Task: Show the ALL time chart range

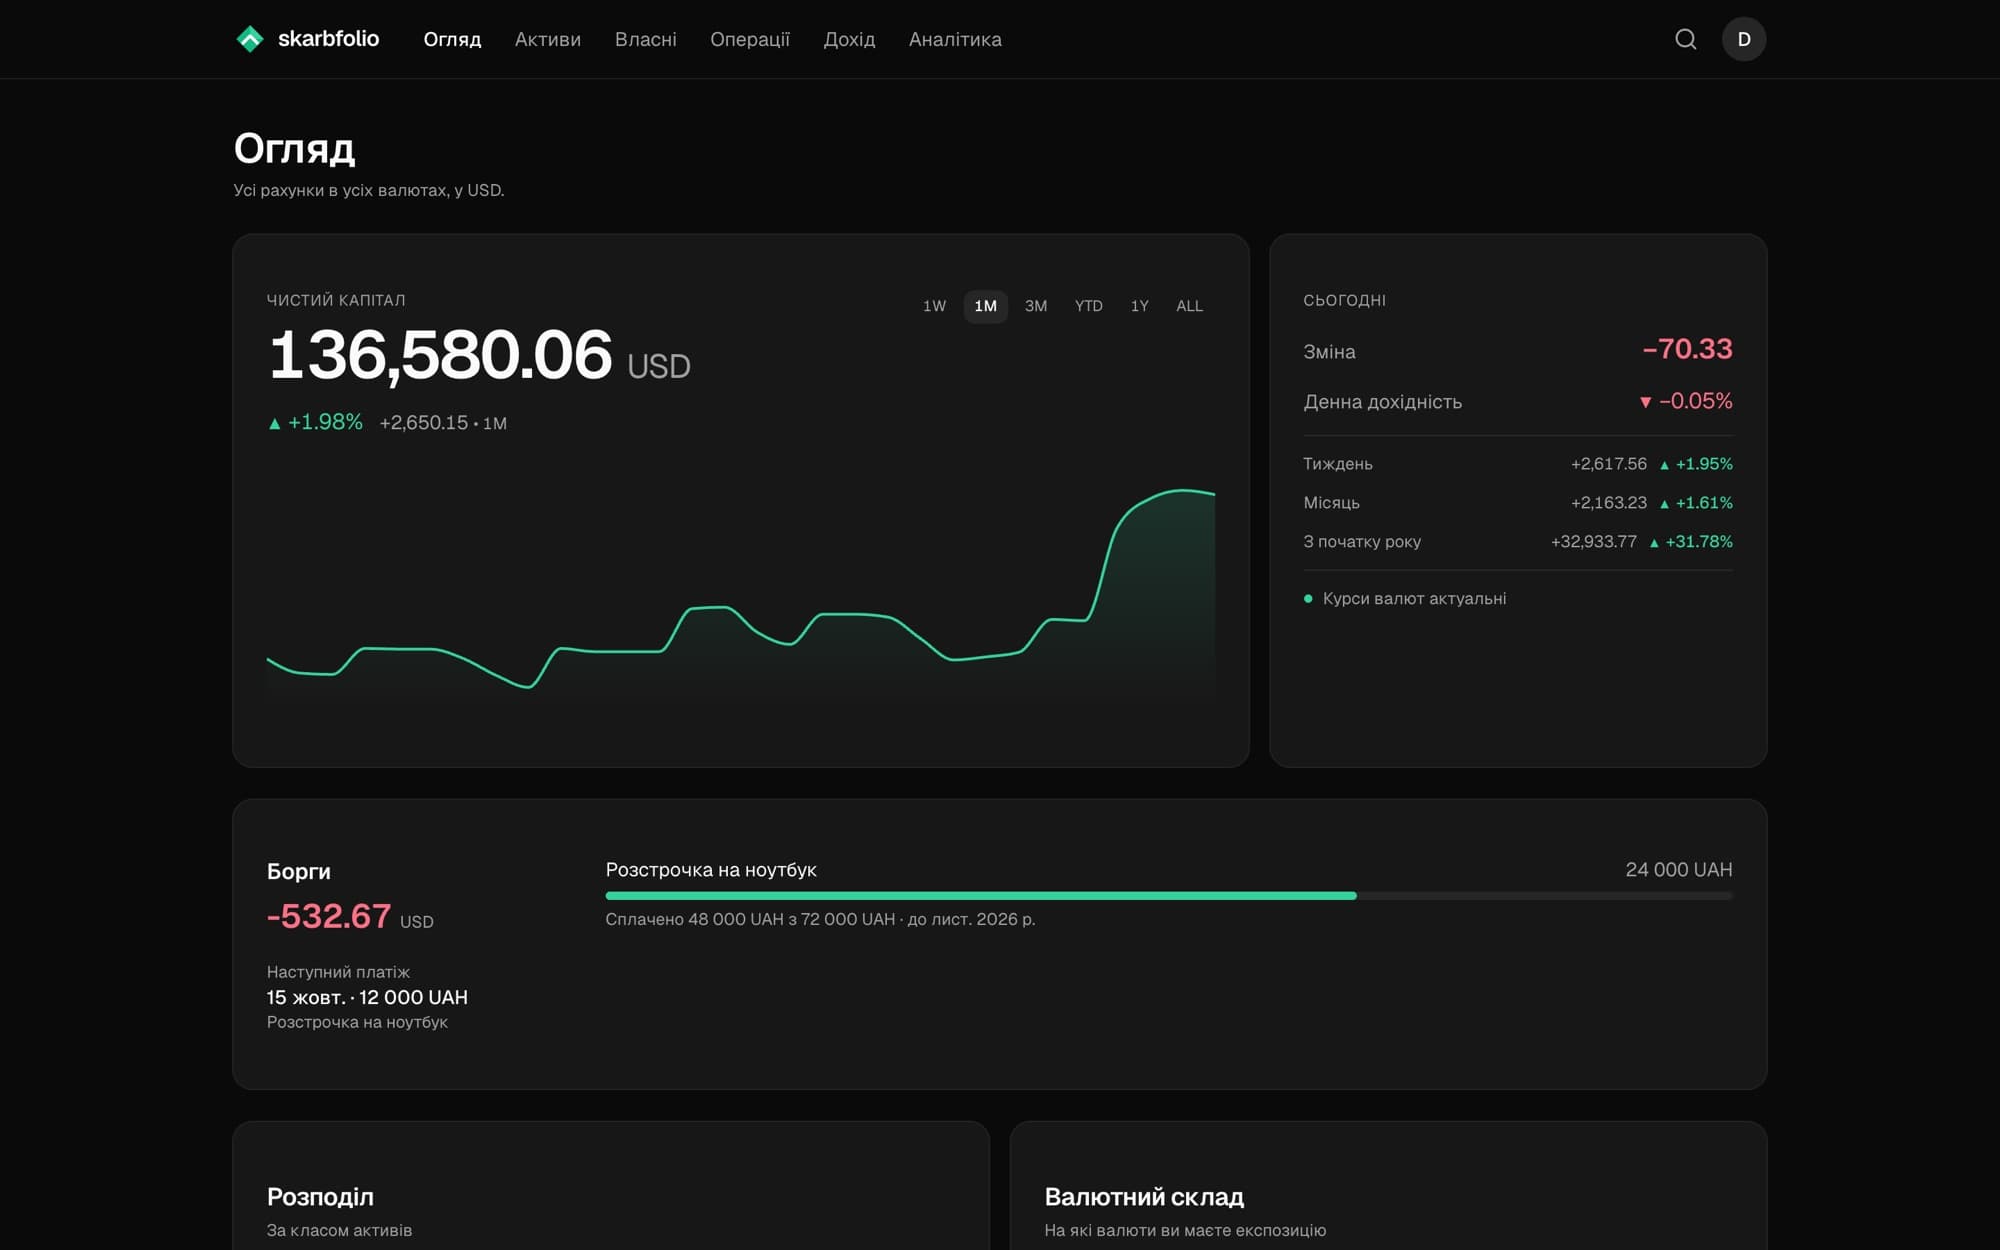Action: coord(1189,306)
